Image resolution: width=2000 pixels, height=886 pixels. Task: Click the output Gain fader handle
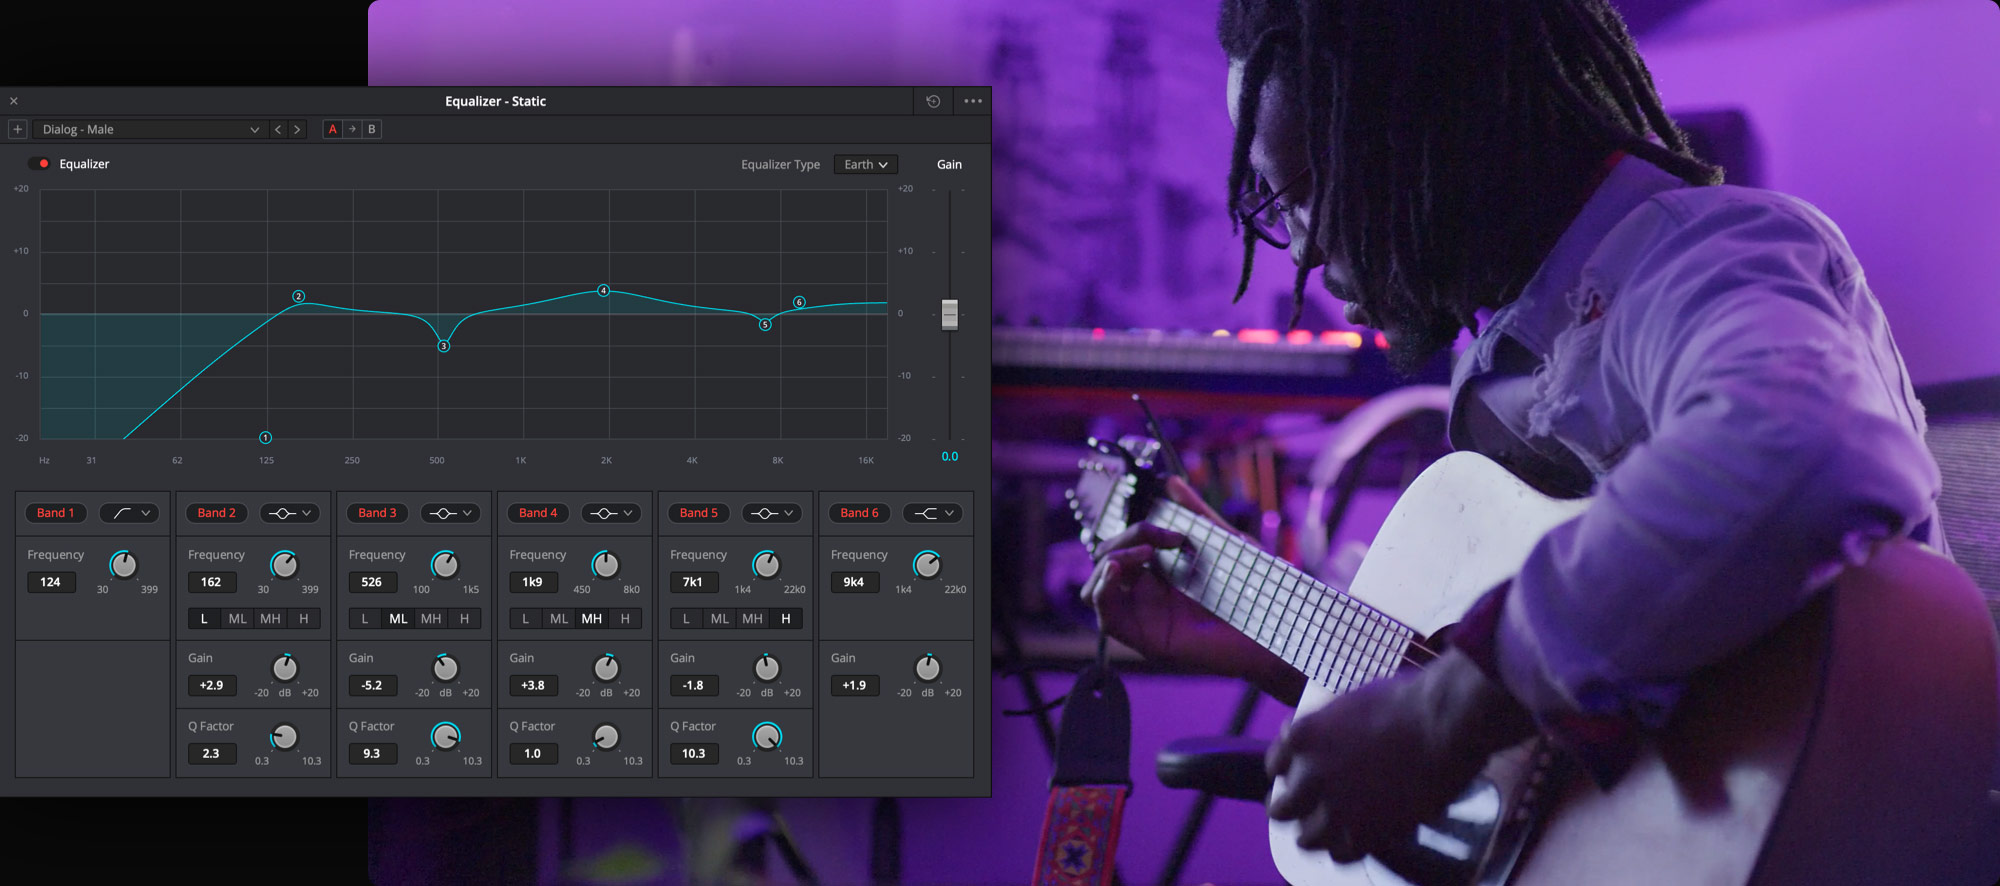[x=950, y=314]
